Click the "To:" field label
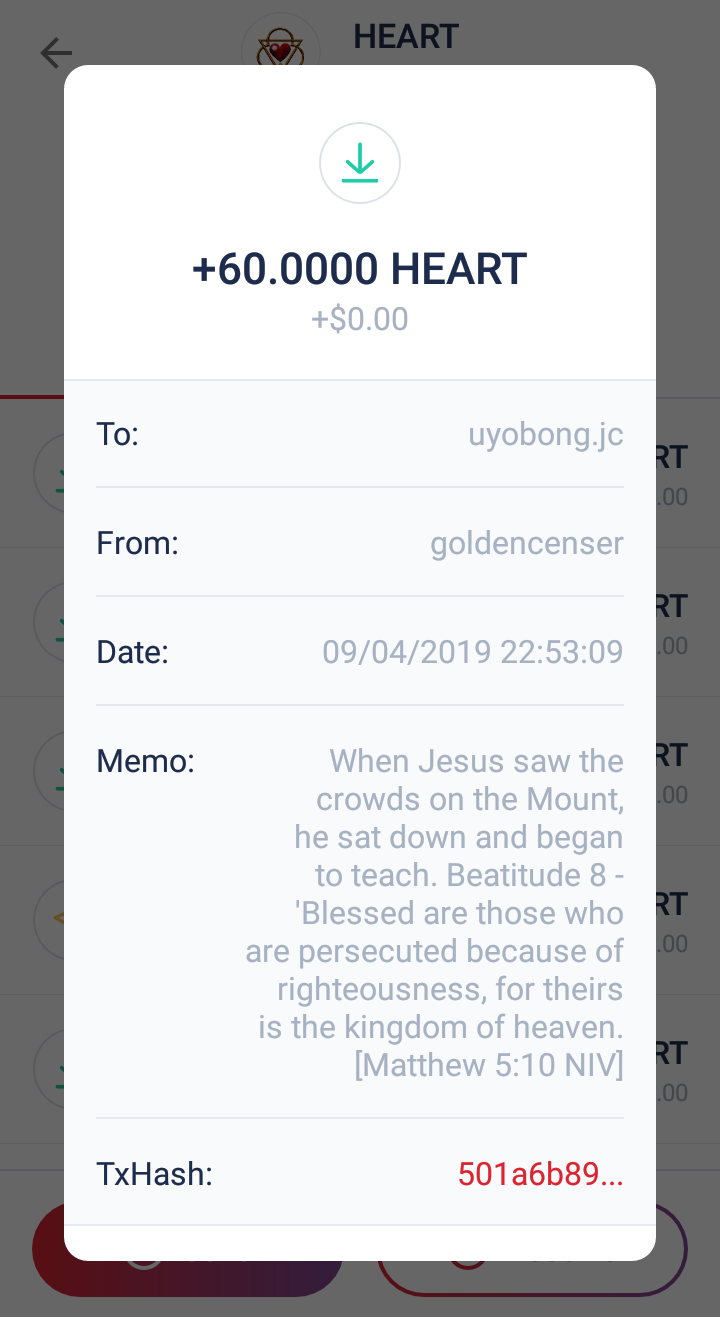This screenshot has height=1317, width=720. point(117,434)
